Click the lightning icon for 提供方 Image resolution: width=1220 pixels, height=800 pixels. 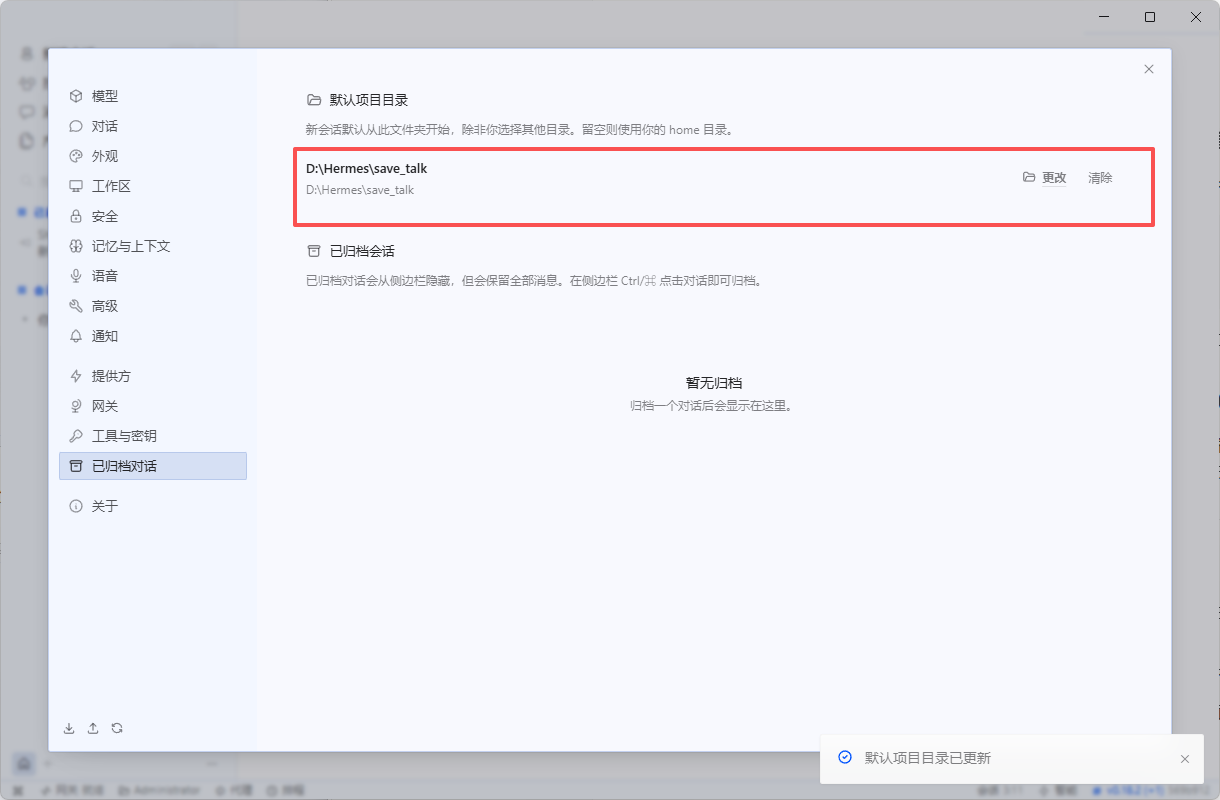tap(76, 376)
